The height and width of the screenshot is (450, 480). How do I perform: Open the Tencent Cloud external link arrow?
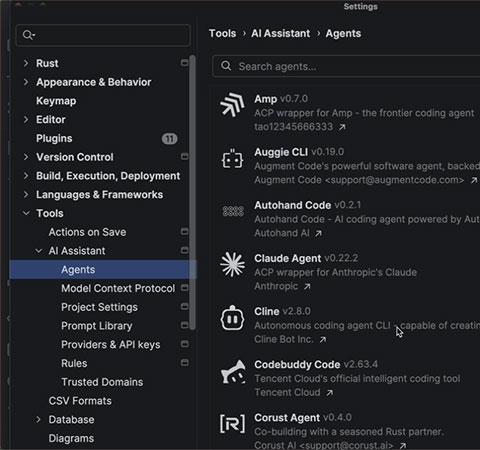click(329, 393)
